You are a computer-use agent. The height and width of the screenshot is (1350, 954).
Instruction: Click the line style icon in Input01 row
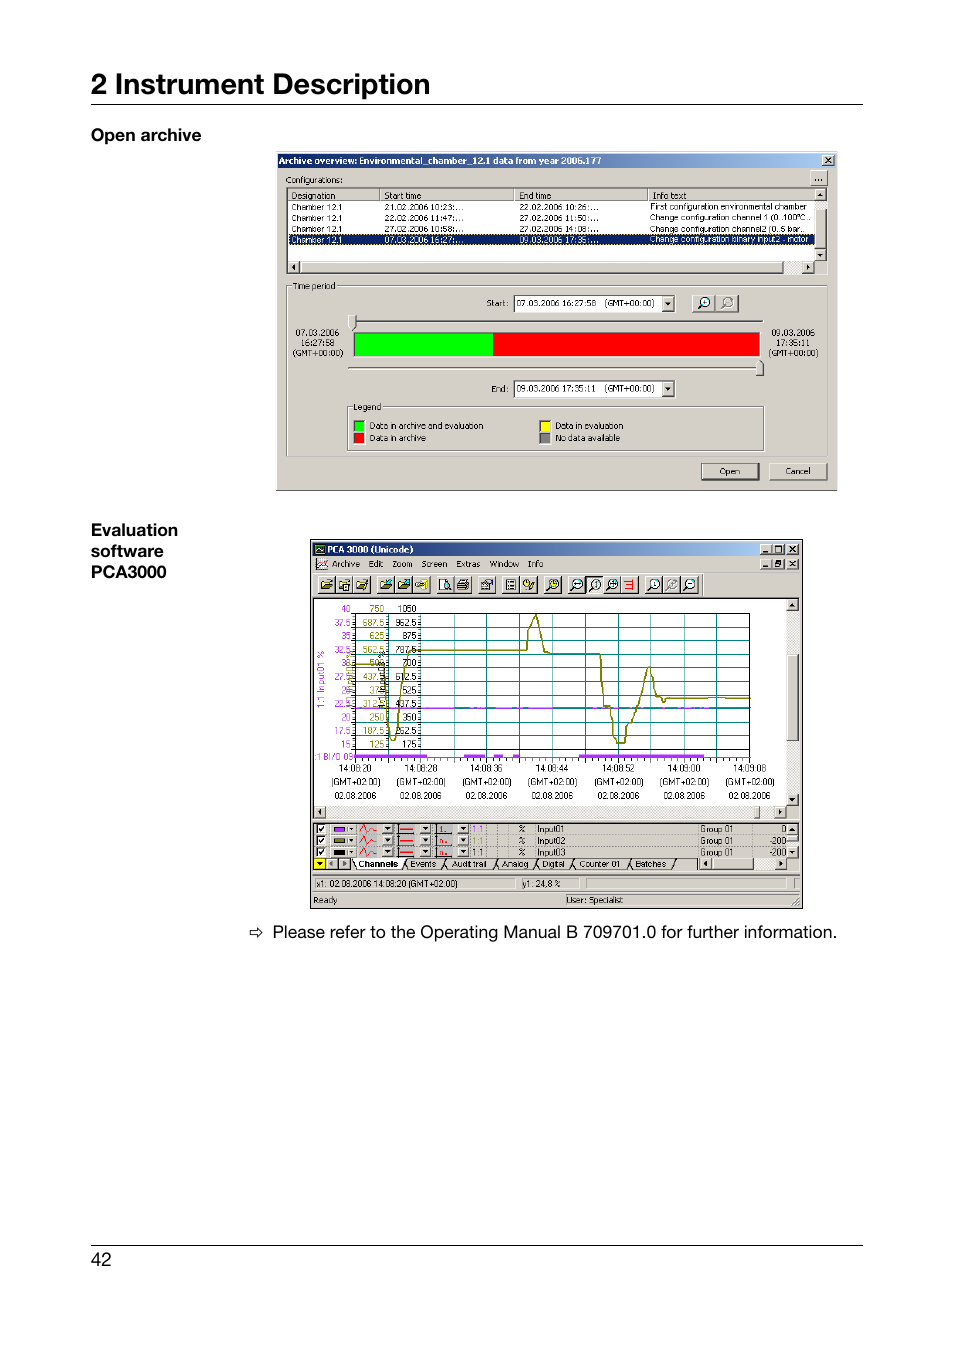pos(368,829)
